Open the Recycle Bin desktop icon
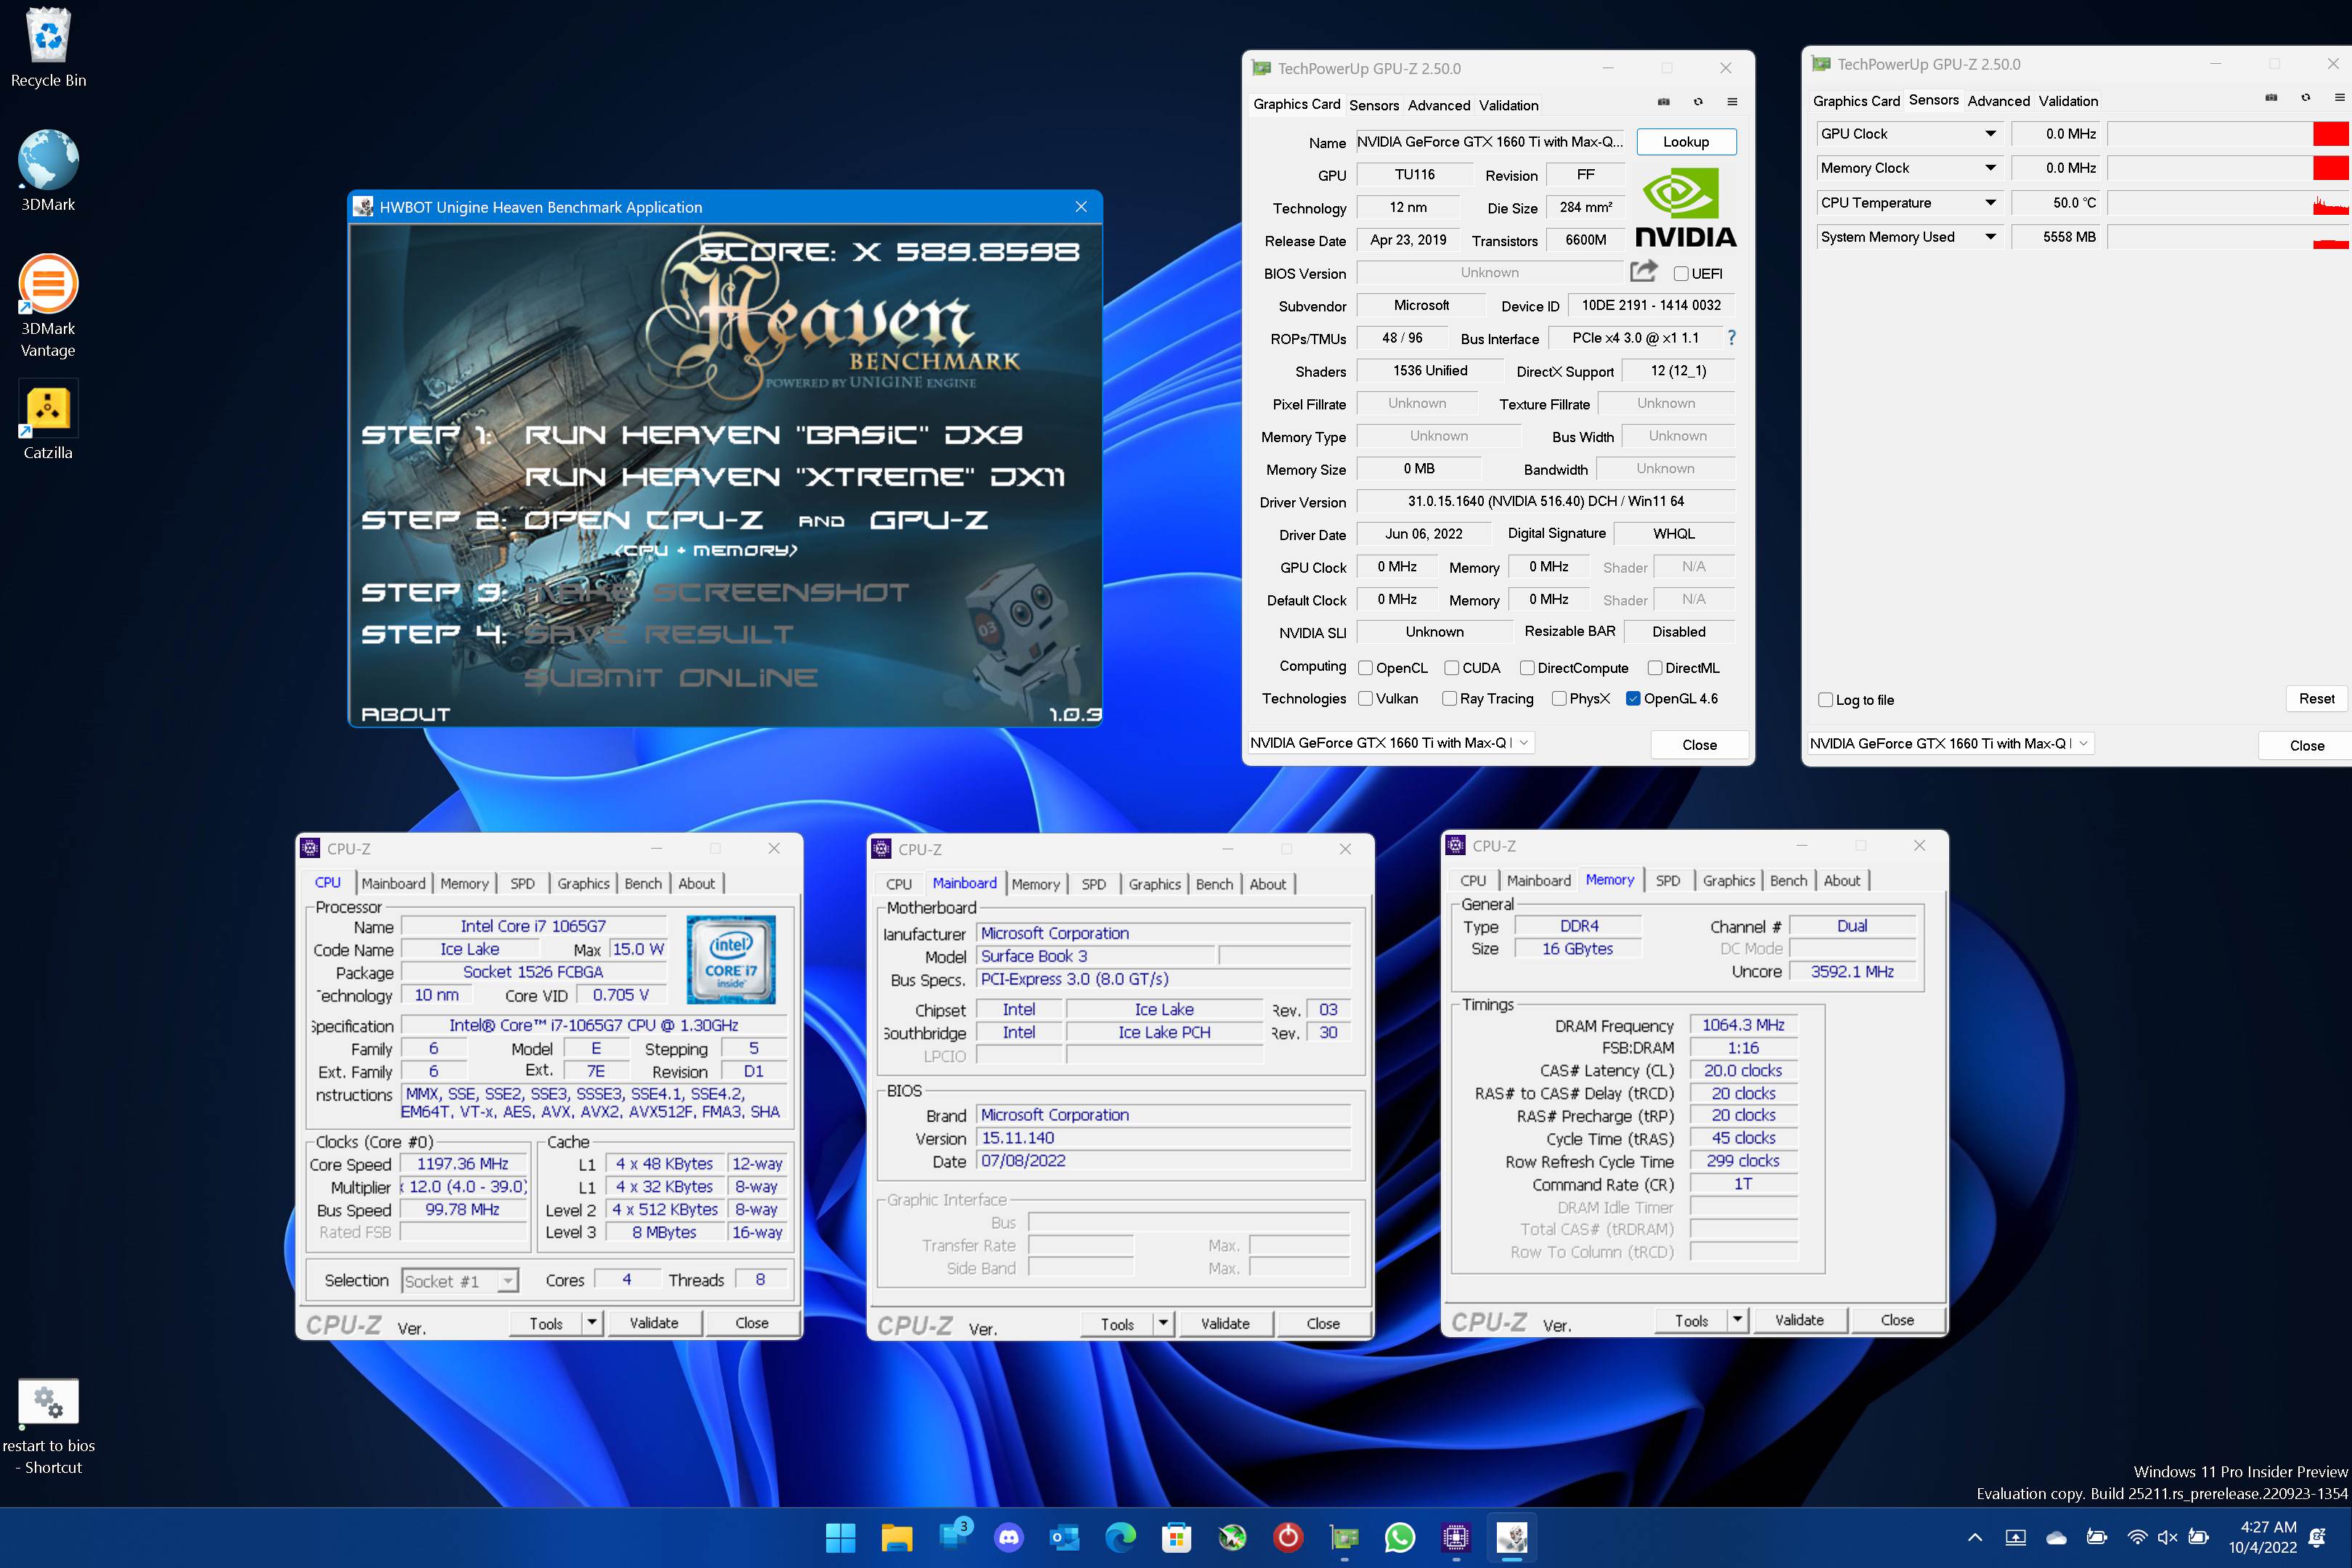This screenshot has width=2352, height=1568. pyautogui.click(x=48, y=46)
